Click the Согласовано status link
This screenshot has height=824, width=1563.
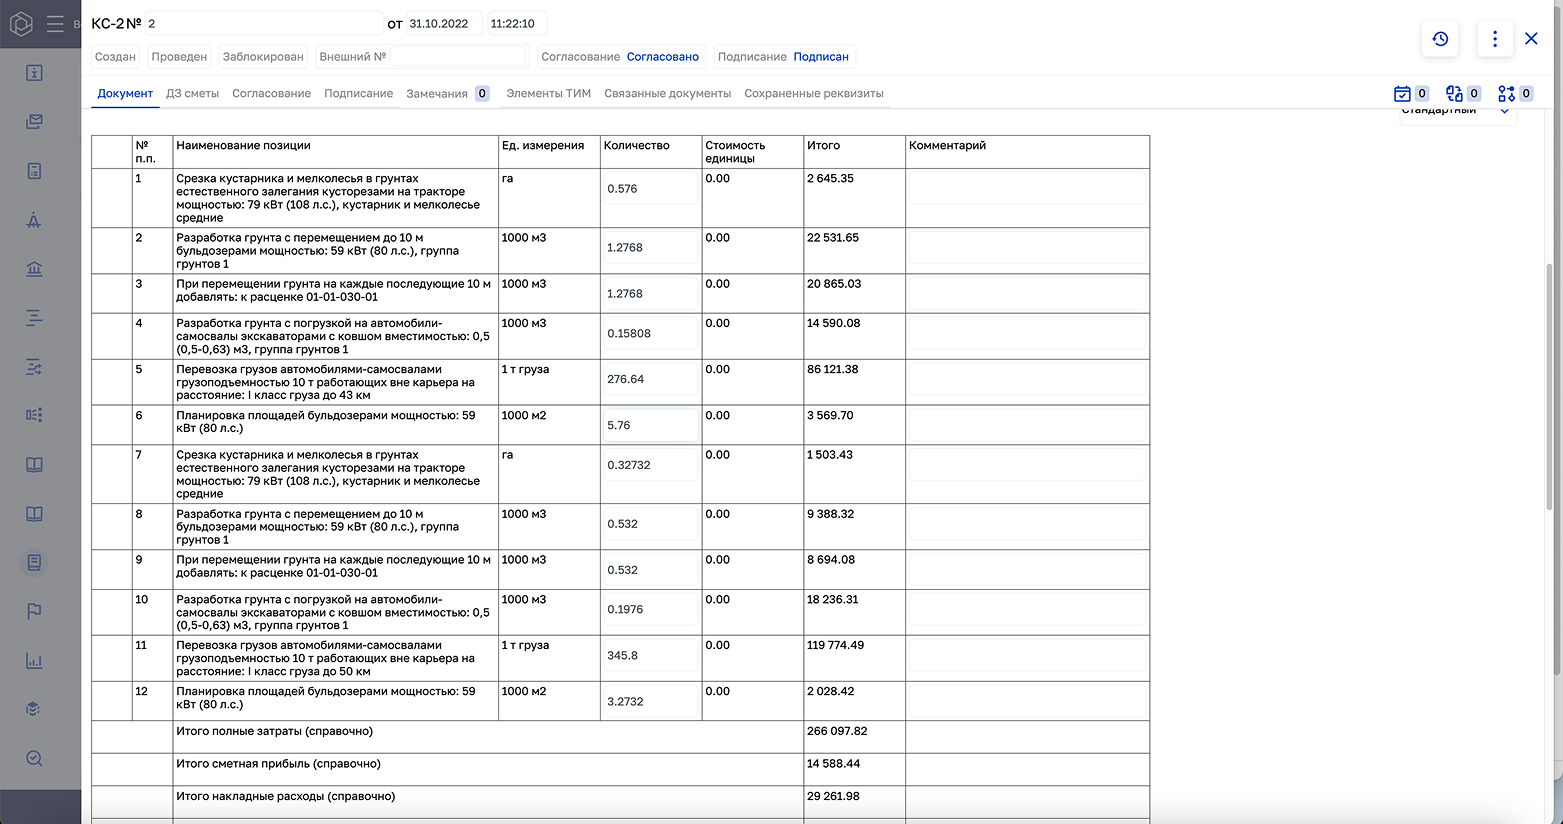662,57
